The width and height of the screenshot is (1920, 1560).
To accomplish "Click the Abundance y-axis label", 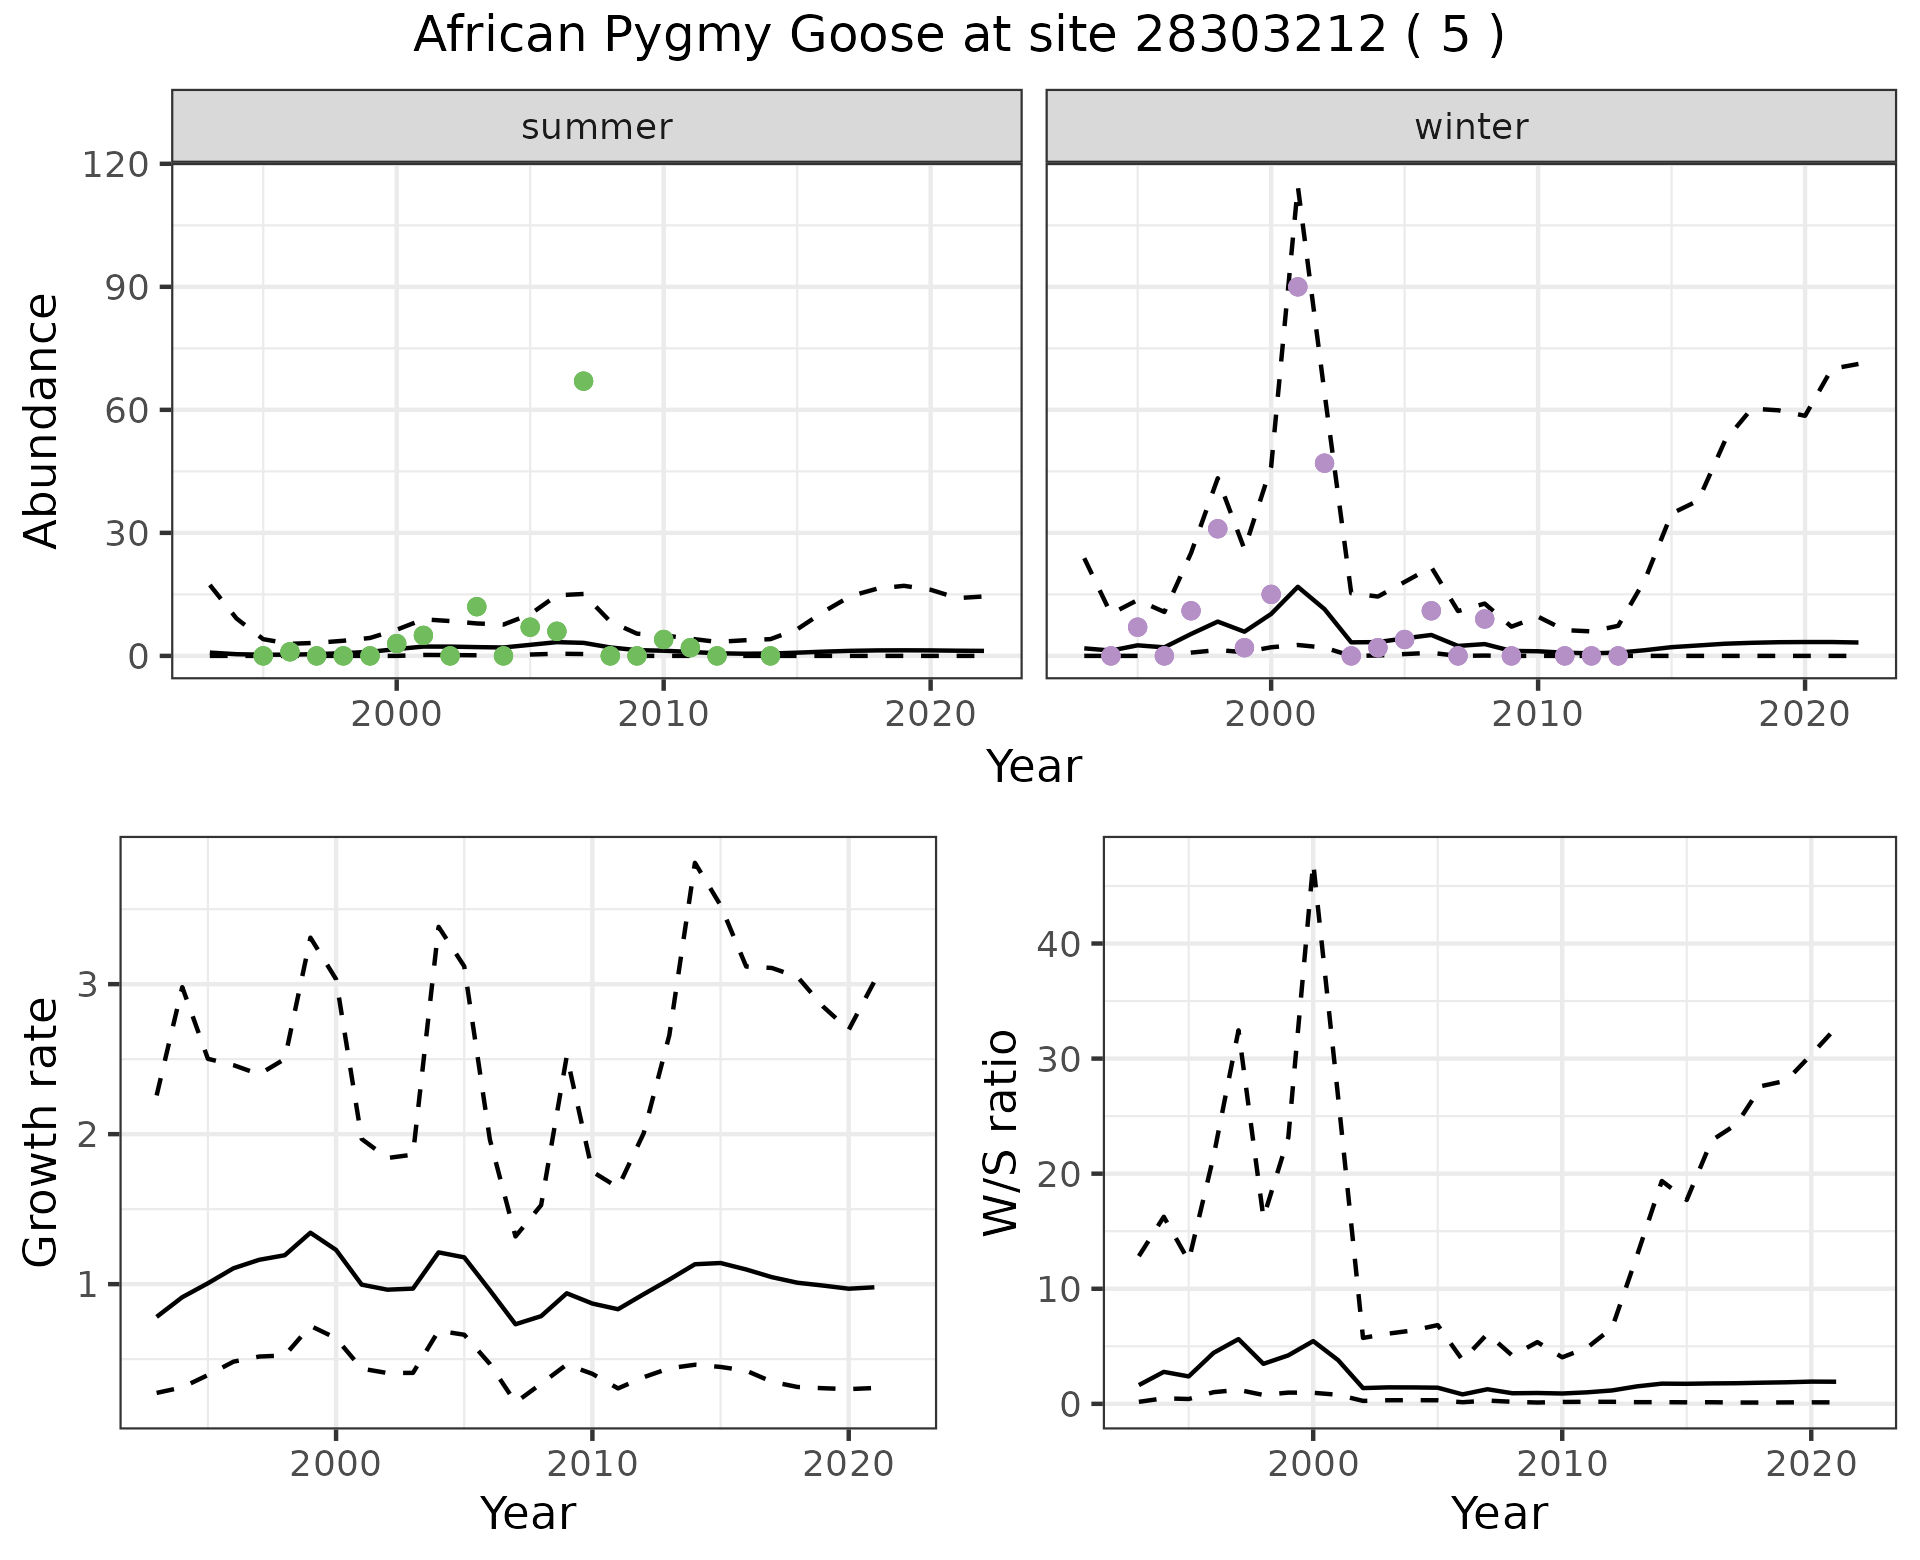I will coord(42,421).
